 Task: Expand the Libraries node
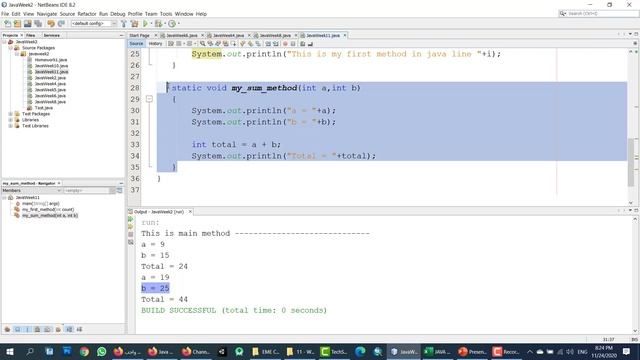pyautogui.click(x=11, y=120)
